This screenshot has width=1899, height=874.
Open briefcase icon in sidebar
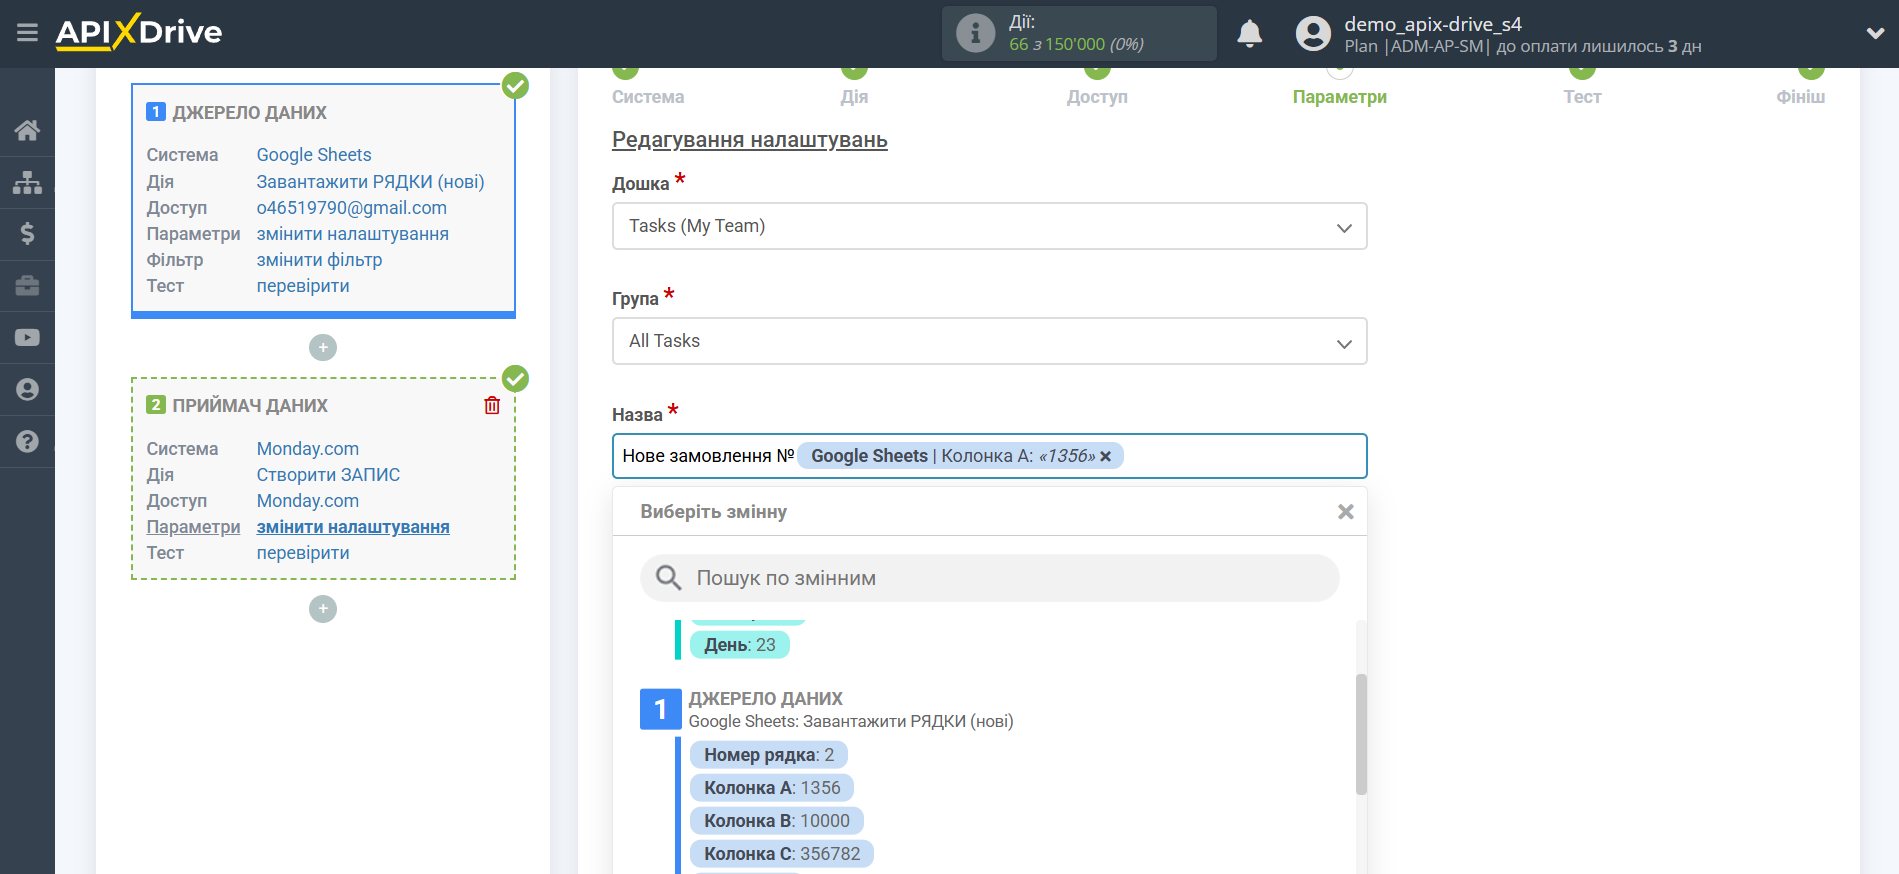pos(27,286)
